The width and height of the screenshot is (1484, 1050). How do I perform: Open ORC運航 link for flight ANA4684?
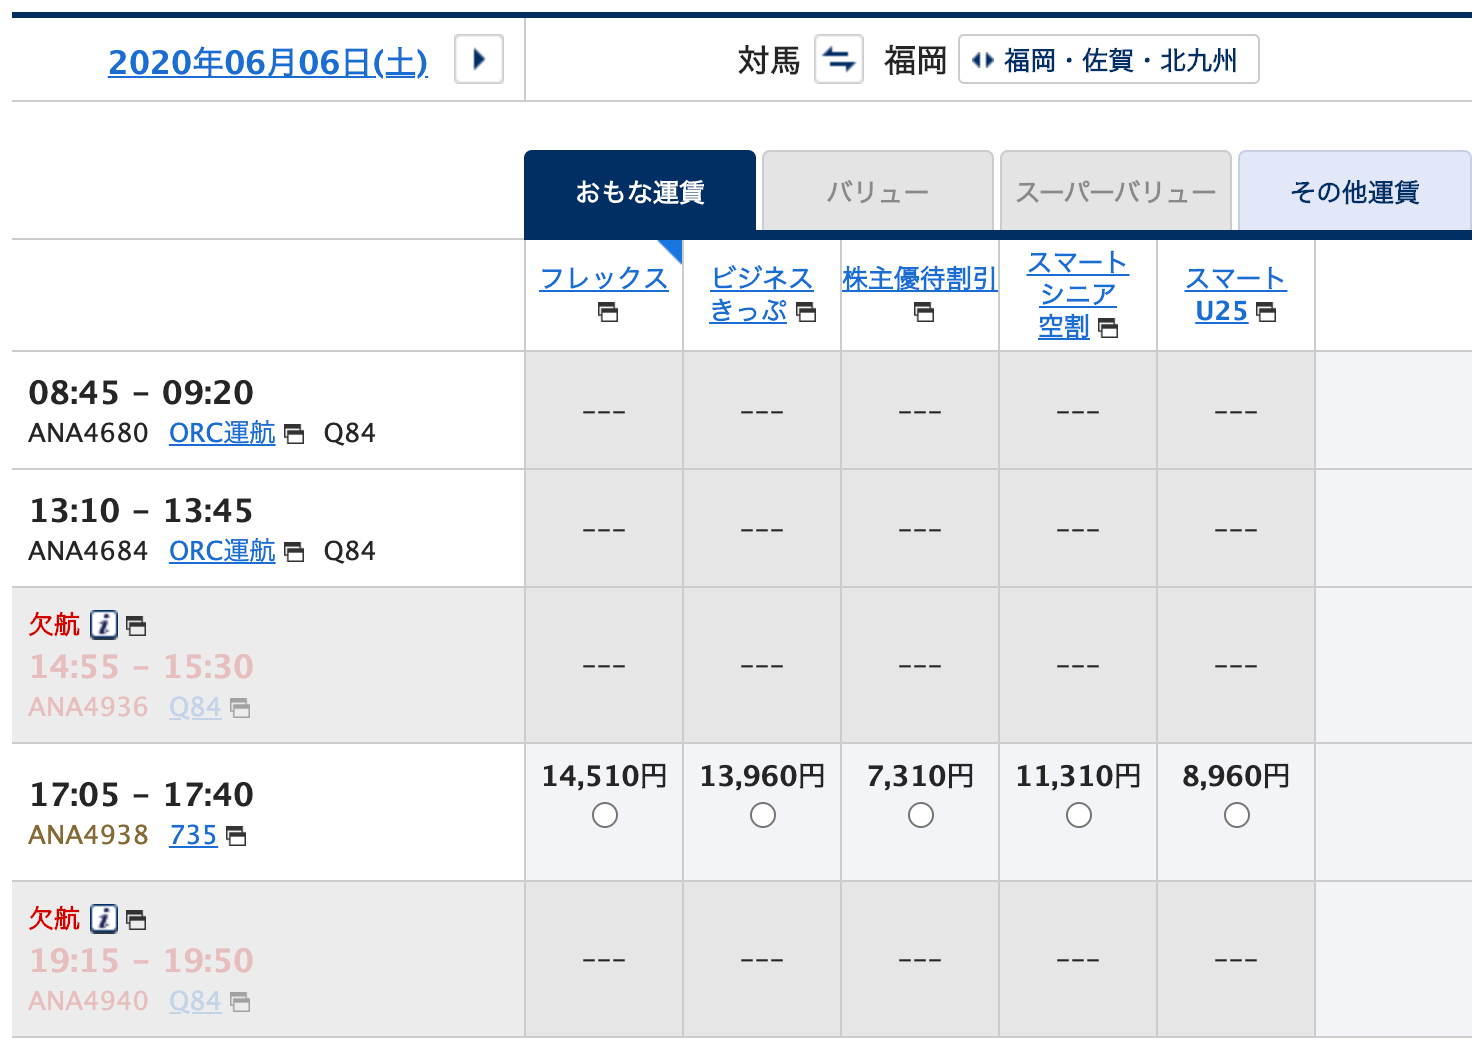point(222,551)
